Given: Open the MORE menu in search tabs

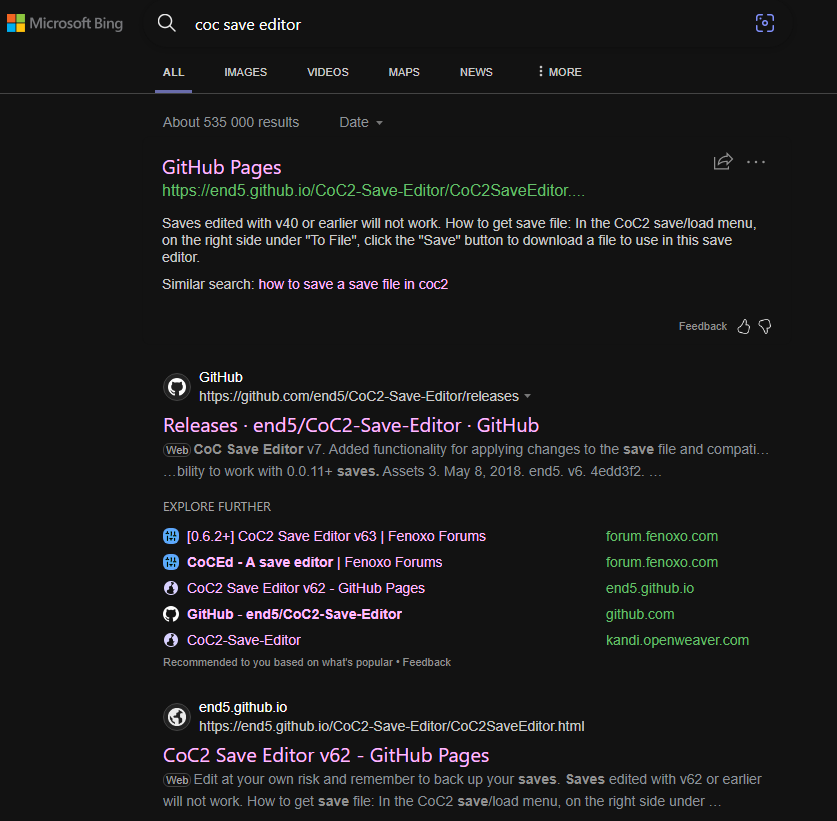Looking at the screenshot, I should (559, 72).
